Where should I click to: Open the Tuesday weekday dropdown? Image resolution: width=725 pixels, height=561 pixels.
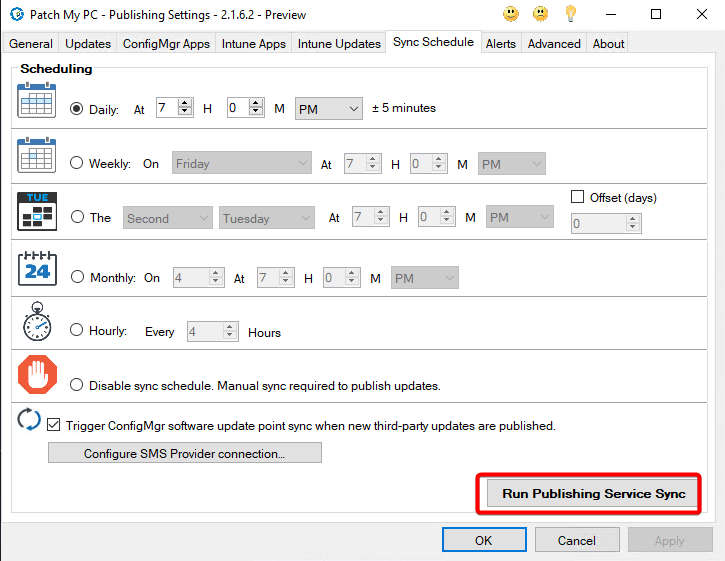(x=266, y=217)
